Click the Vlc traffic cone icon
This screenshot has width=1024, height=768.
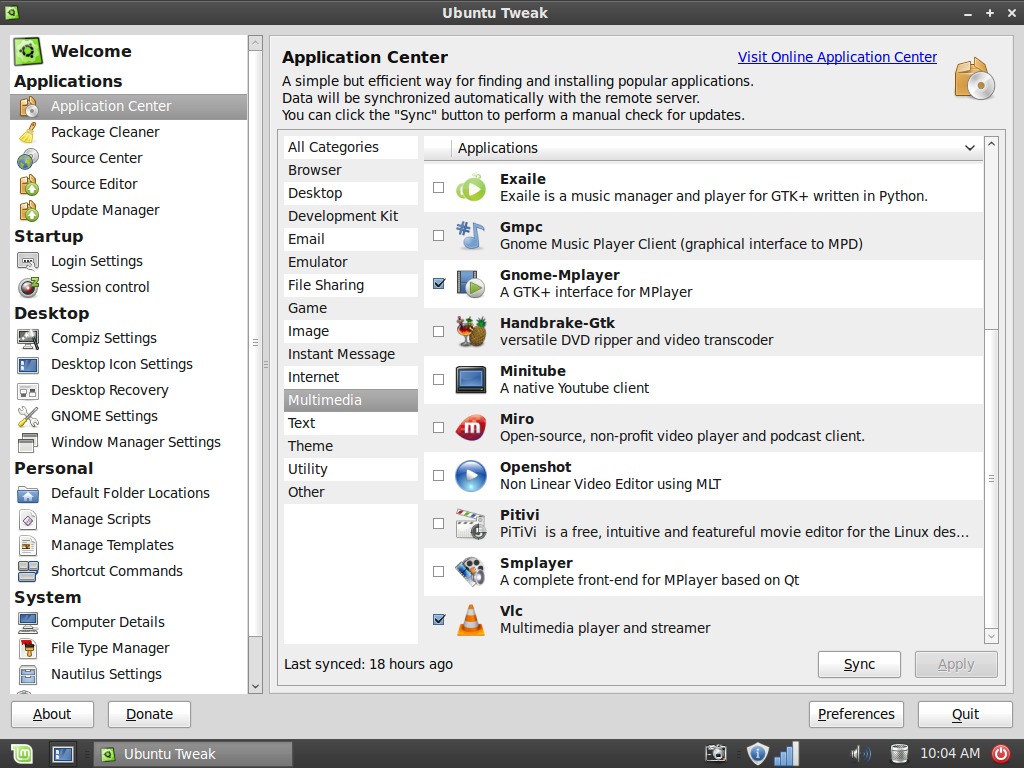tap(471, 620)
